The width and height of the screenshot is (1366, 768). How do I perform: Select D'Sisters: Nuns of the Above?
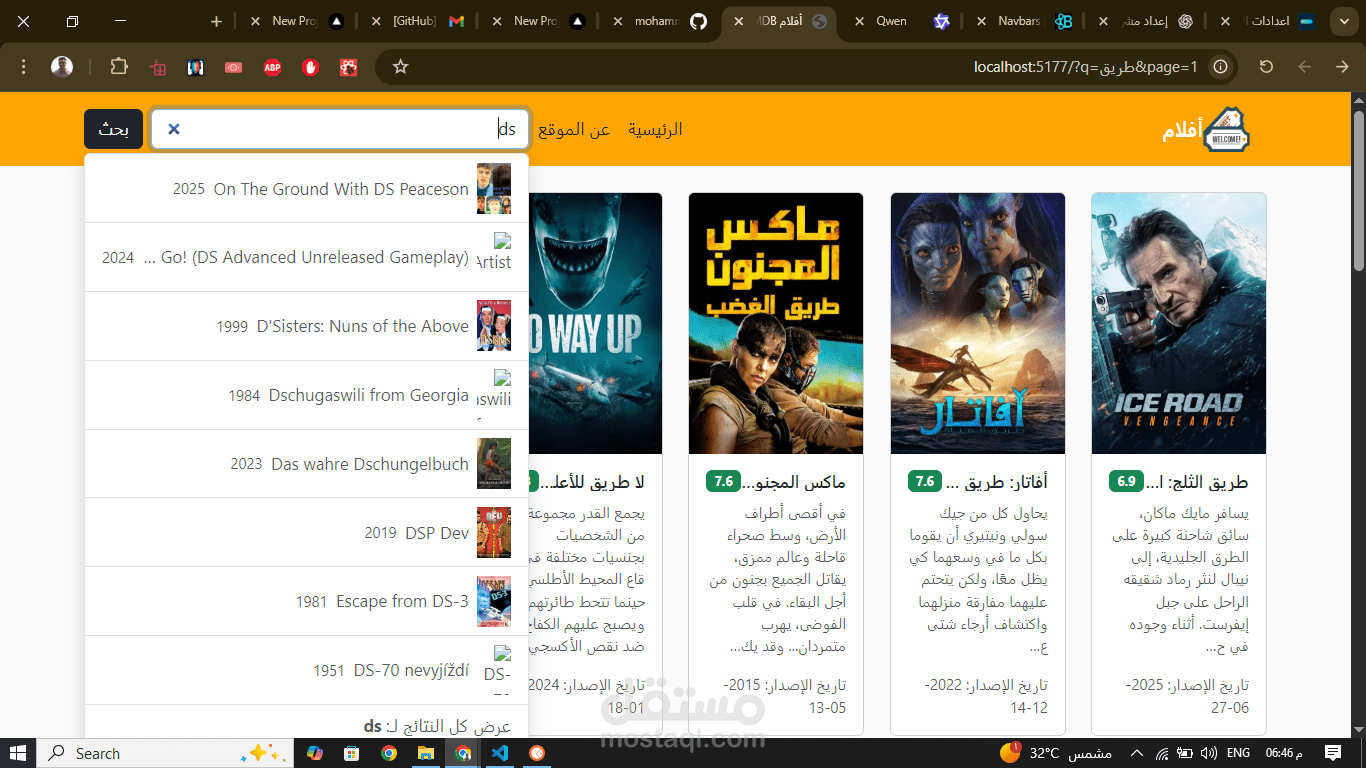click(x=307, y=326)
